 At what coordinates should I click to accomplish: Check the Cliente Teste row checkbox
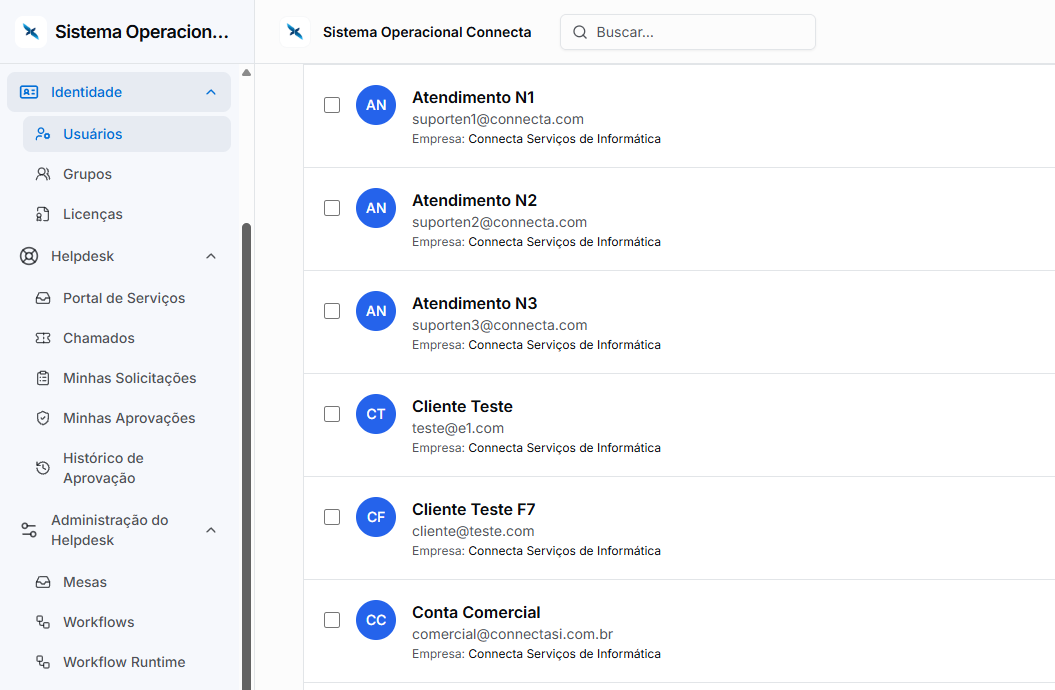[332, 414]
